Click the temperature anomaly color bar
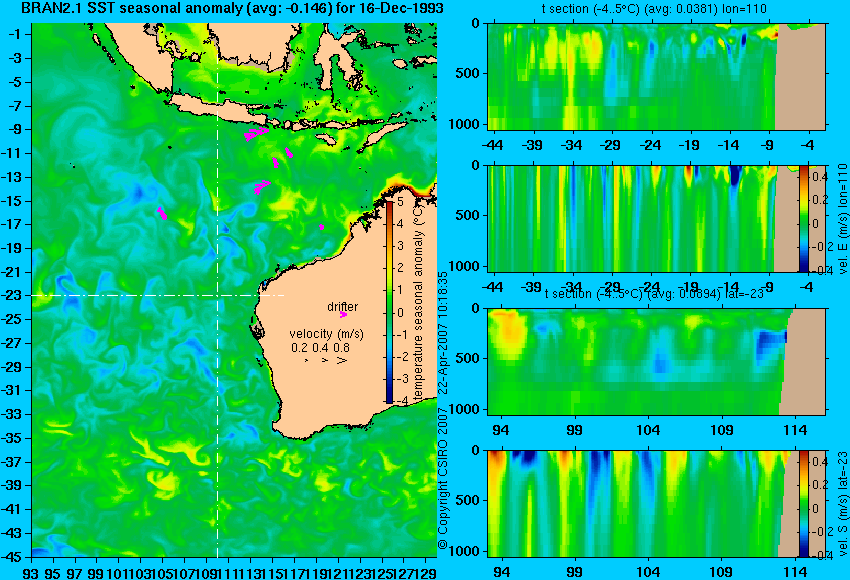This screenshot has height=580, width=850. (x=389, y=302)
